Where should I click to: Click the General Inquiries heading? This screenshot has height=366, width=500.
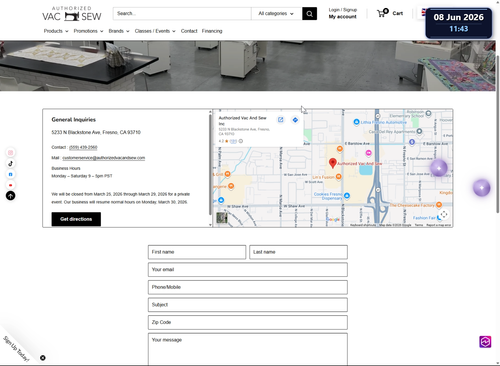(x=74, y=120)
